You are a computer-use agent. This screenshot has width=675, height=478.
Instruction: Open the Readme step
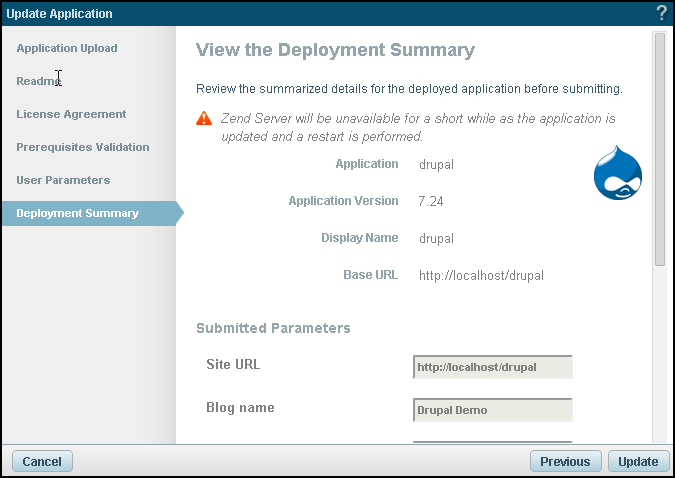pyautogui.click(x=39, y=81)
